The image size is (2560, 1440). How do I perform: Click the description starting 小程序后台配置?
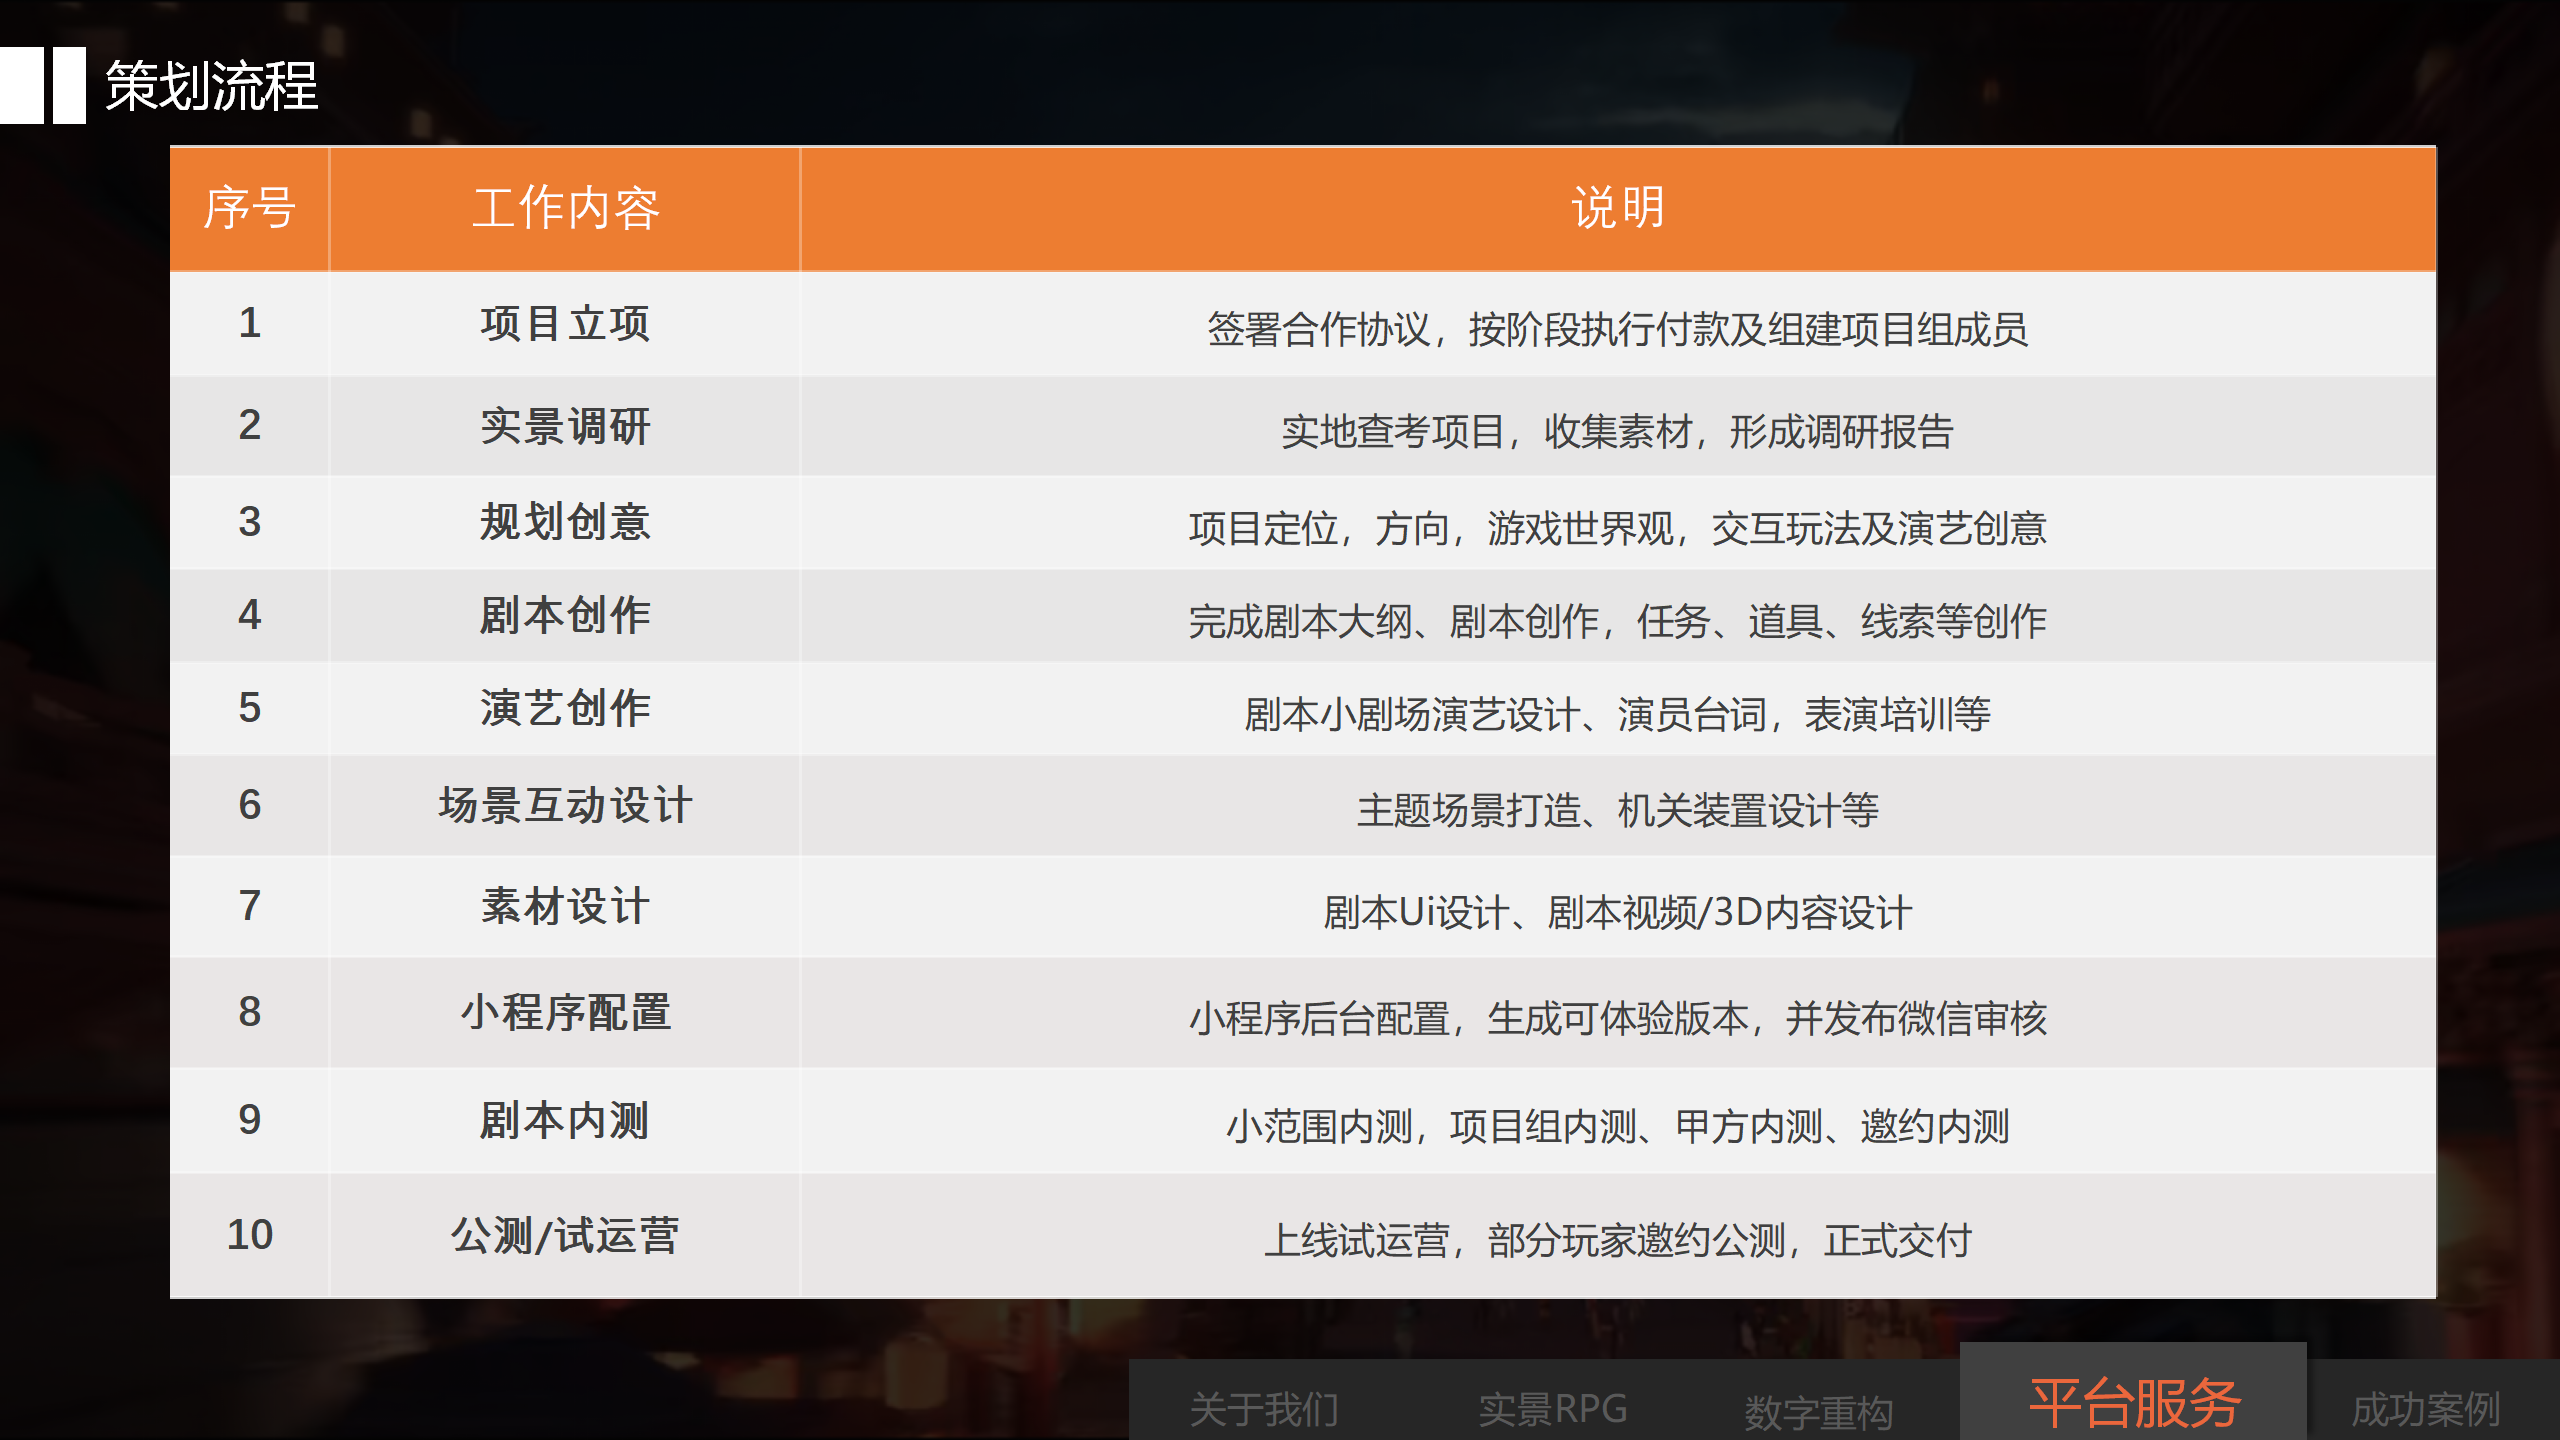1618,1018
